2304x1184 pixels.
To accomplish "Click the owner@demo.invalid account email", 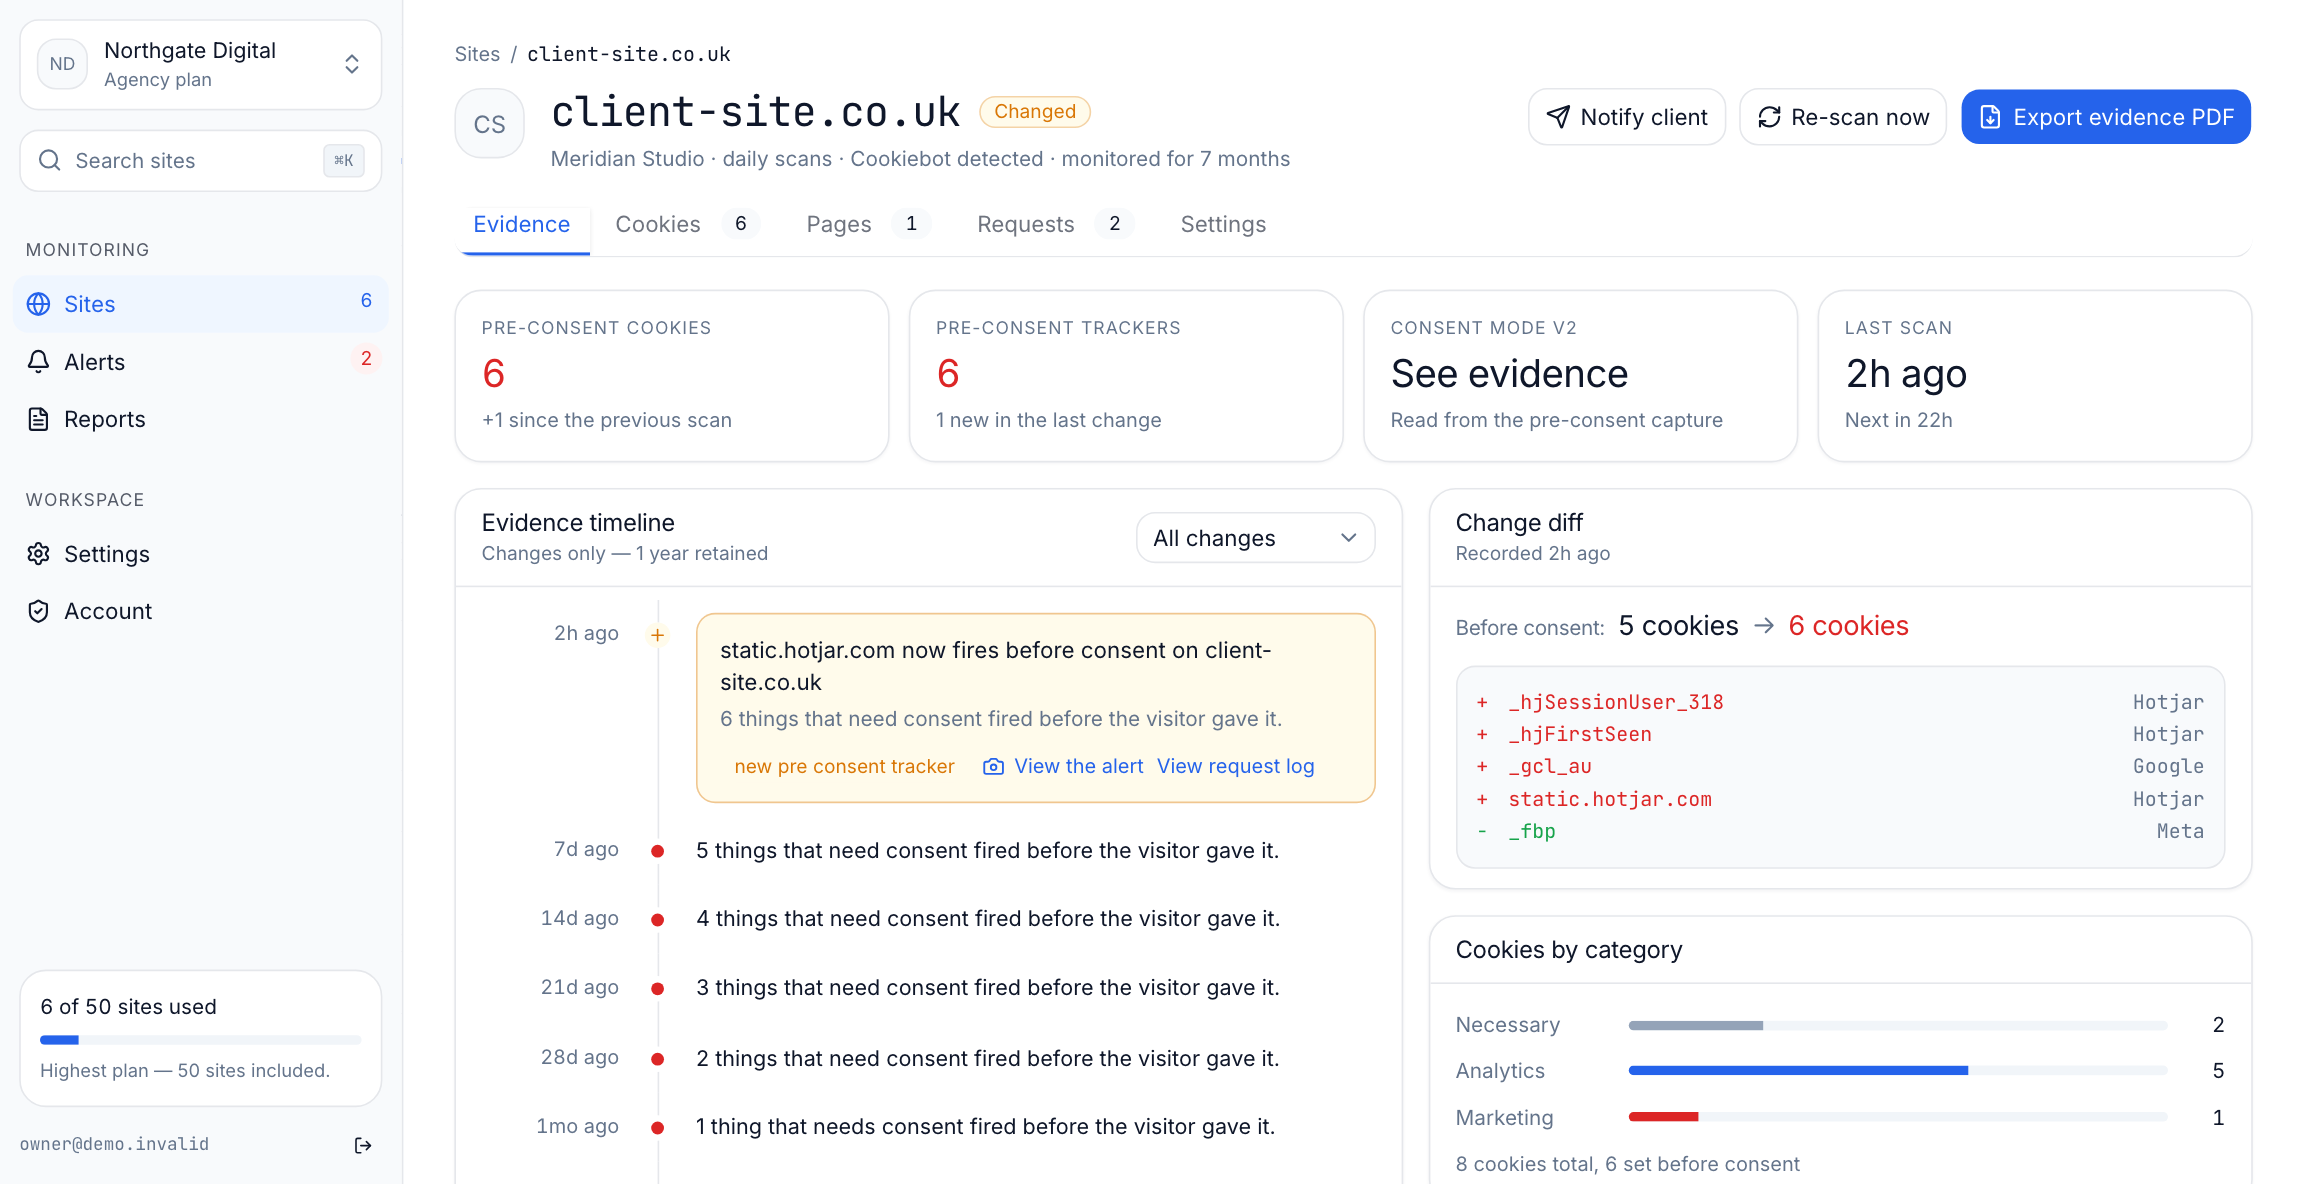I will [115, 1144].
